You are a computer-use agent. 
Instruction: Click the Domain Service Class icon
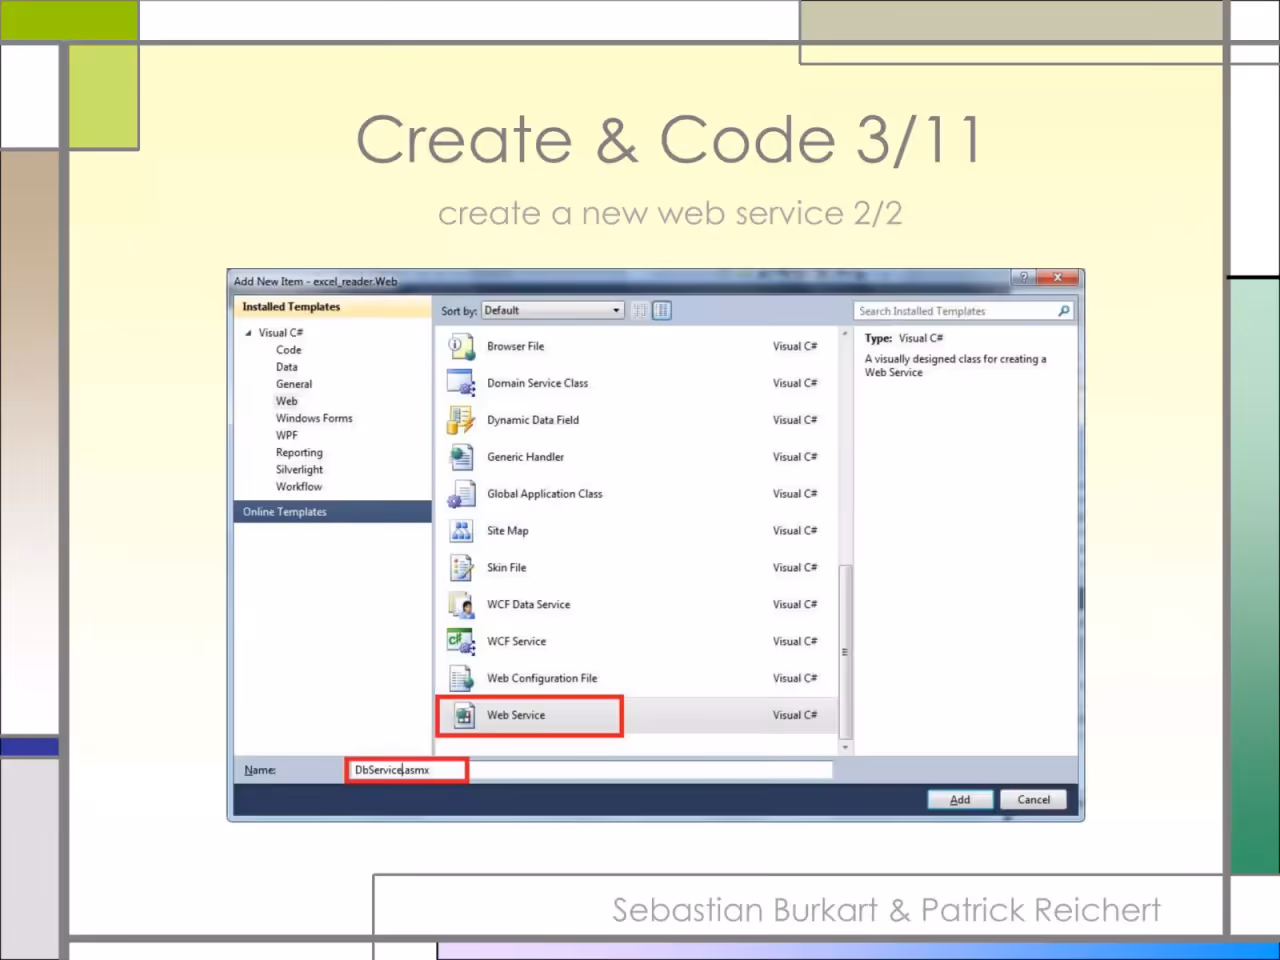pyautogui.click(x=461, y=384)
